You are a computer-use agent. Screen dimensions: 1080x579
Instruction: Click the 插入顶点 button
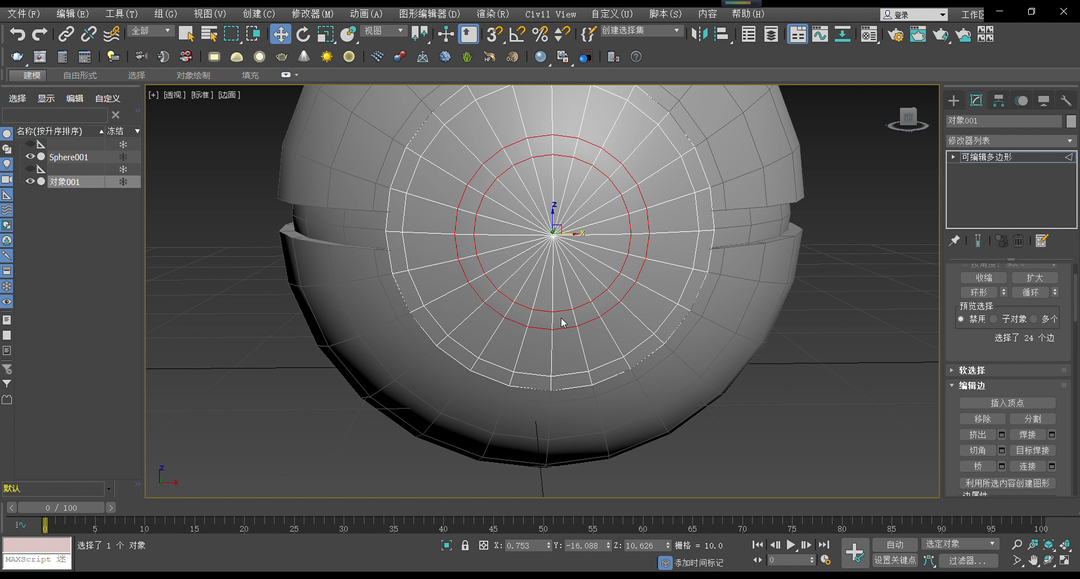click(1007, 403)
